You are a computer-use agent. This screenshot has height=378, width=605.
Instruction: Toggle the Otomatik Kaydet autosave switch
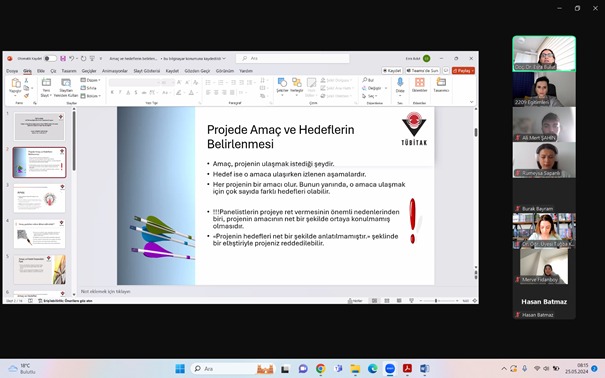[x=50, y=58]
